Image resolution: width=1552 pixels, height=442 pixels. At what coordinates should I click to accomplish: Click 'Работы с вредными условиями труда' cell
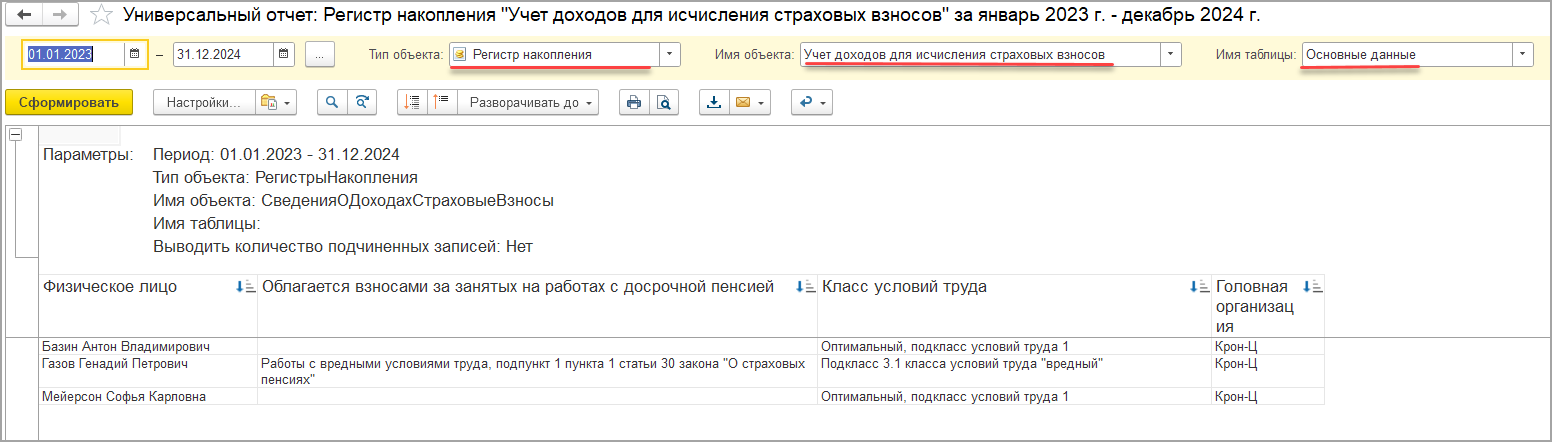[537, 372]
